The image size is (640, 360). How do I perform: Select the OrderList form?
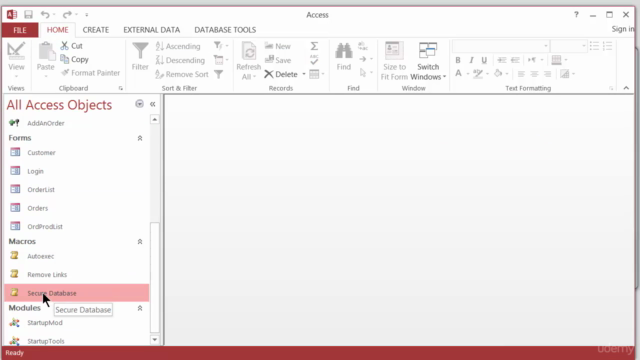(x=77, y=189)
